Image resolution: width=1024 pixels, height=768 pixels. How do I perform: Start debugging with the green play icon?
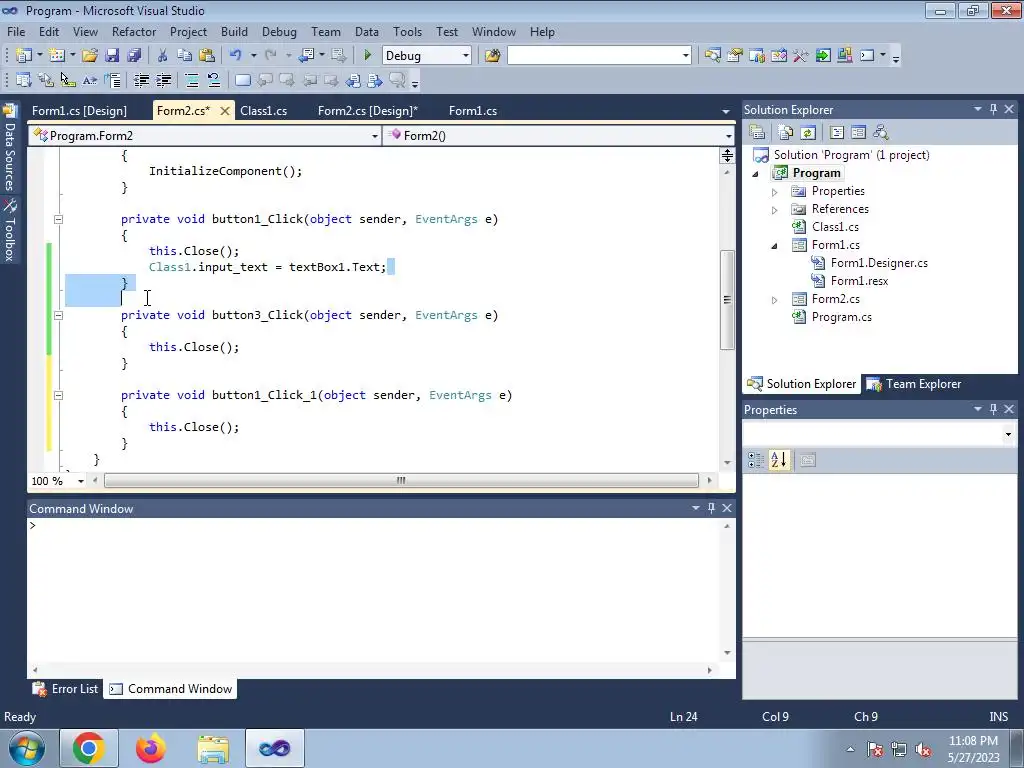point(367,56)
